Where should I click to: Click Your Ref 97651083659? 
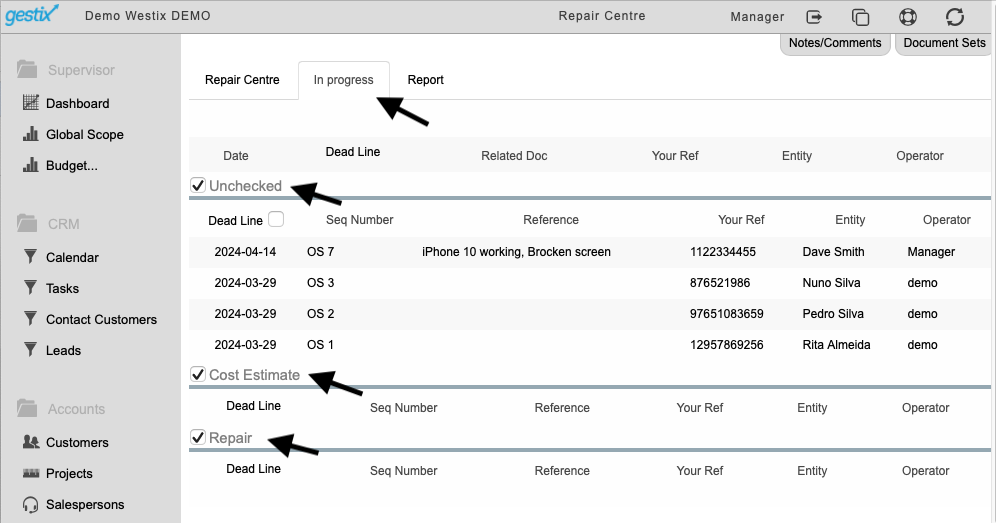[x=727, y=314]
